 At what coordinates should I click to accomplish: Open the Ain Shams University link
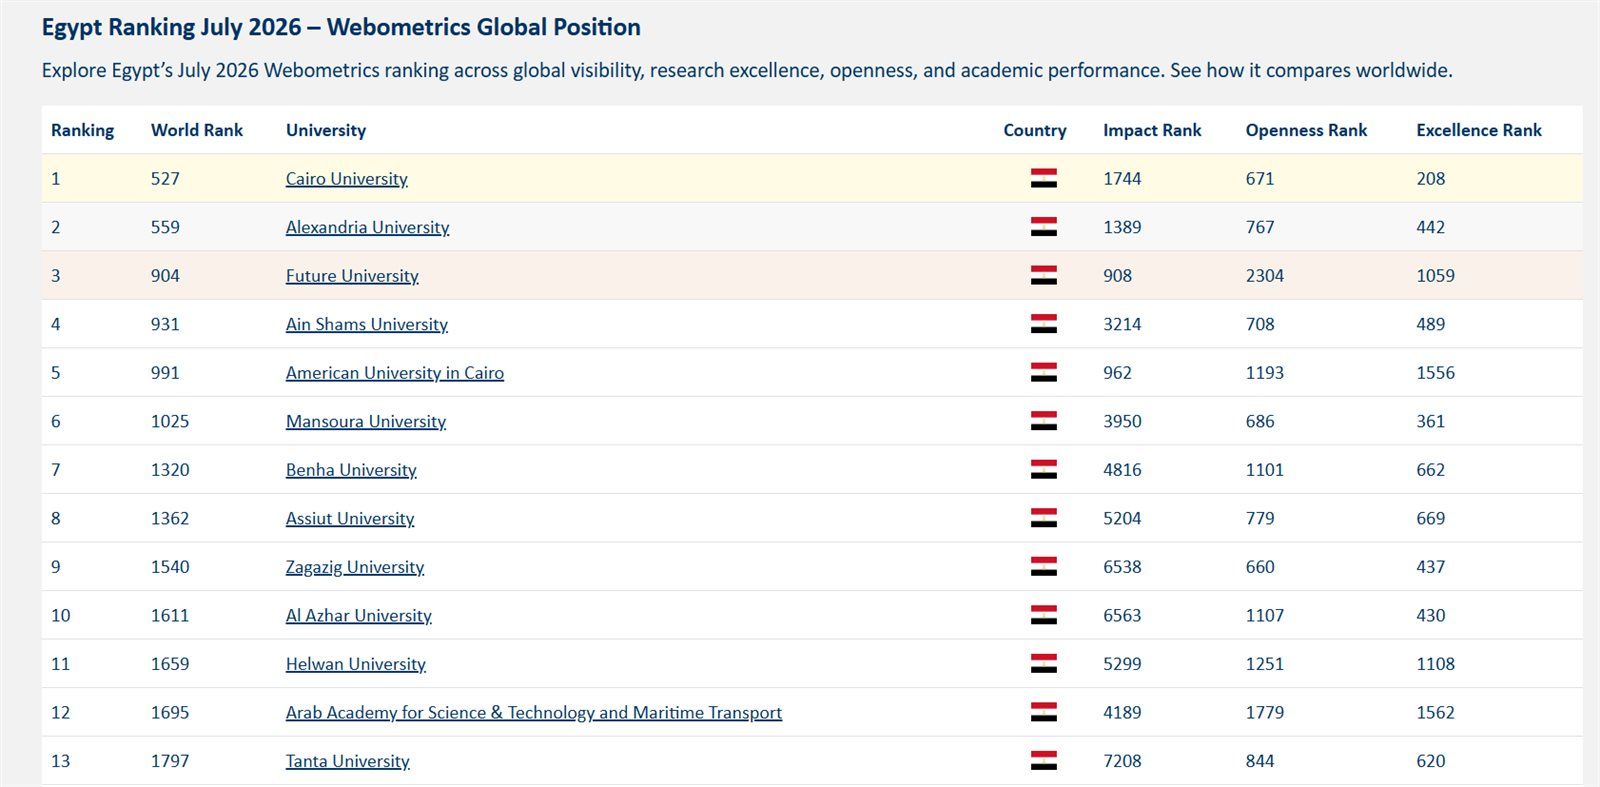click(x=366, y=324)
